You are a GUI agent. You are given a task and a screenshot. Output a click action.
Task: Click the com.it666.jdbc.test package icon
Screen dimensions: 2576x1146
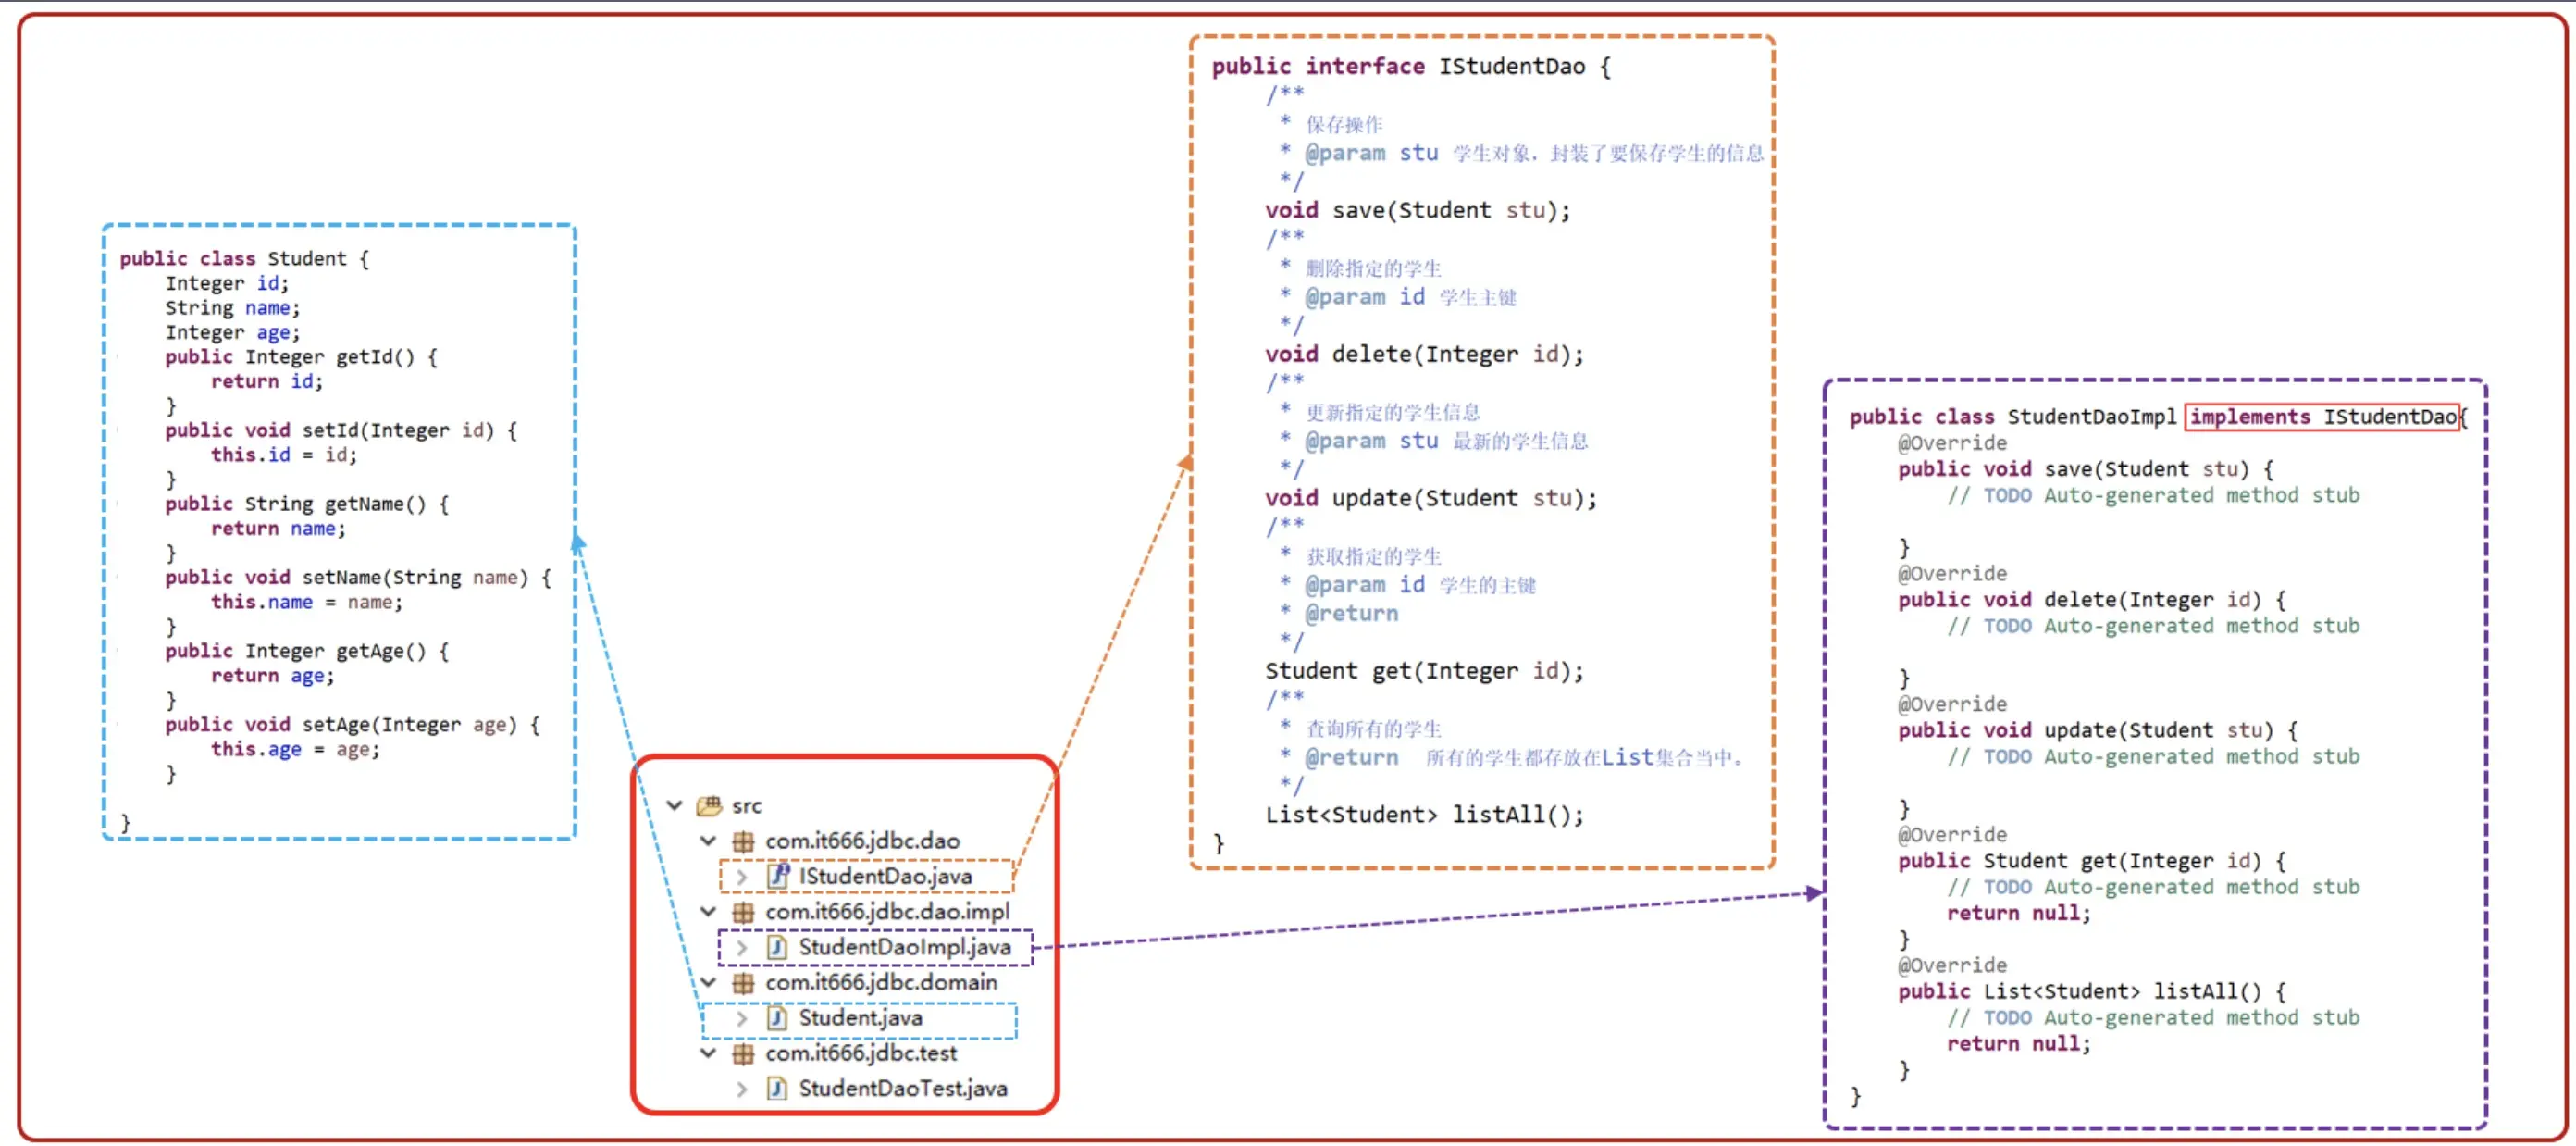click(x=743, y=1053)
